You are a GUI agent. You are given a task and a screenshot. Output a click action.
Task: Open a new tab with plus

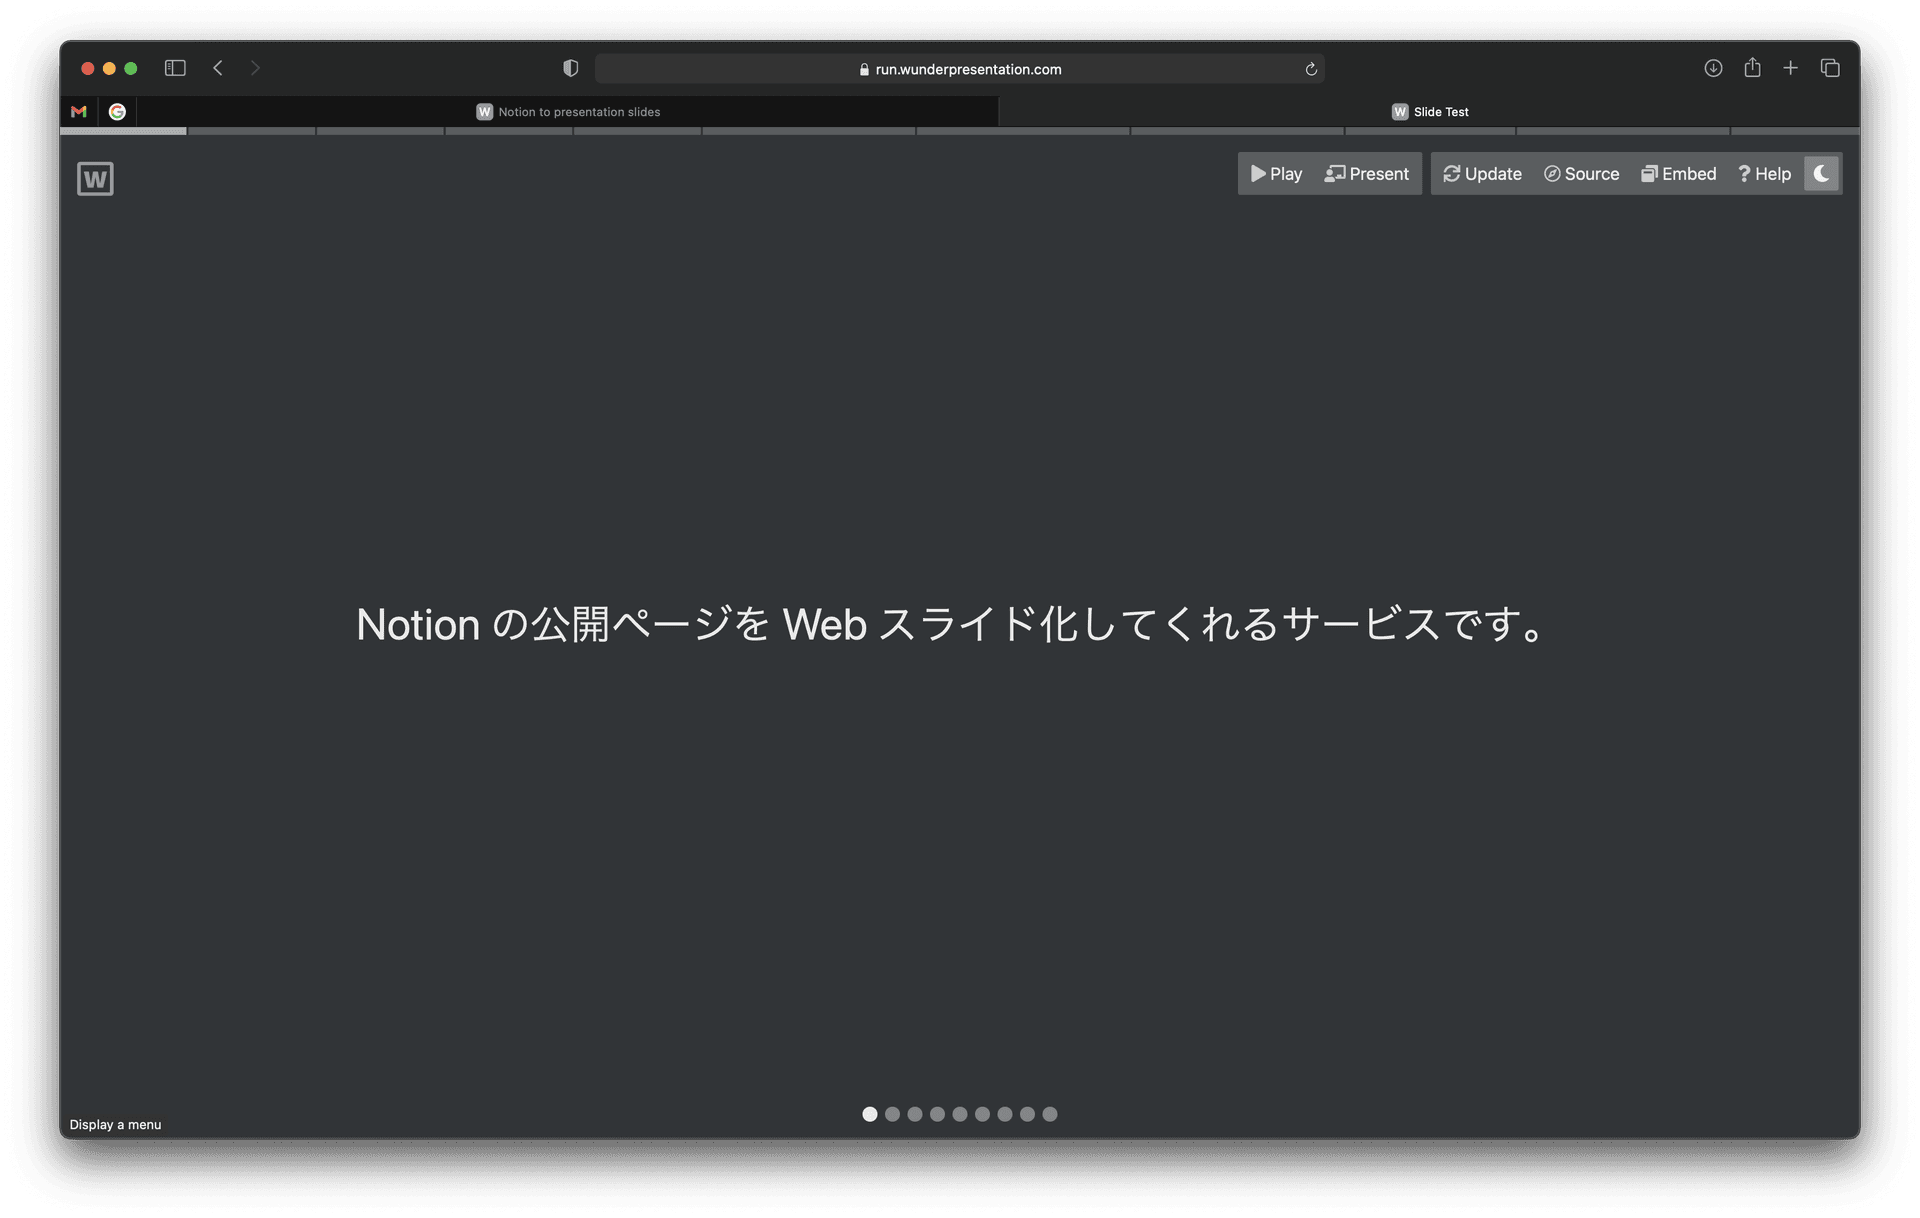(x=1791, y=68)
